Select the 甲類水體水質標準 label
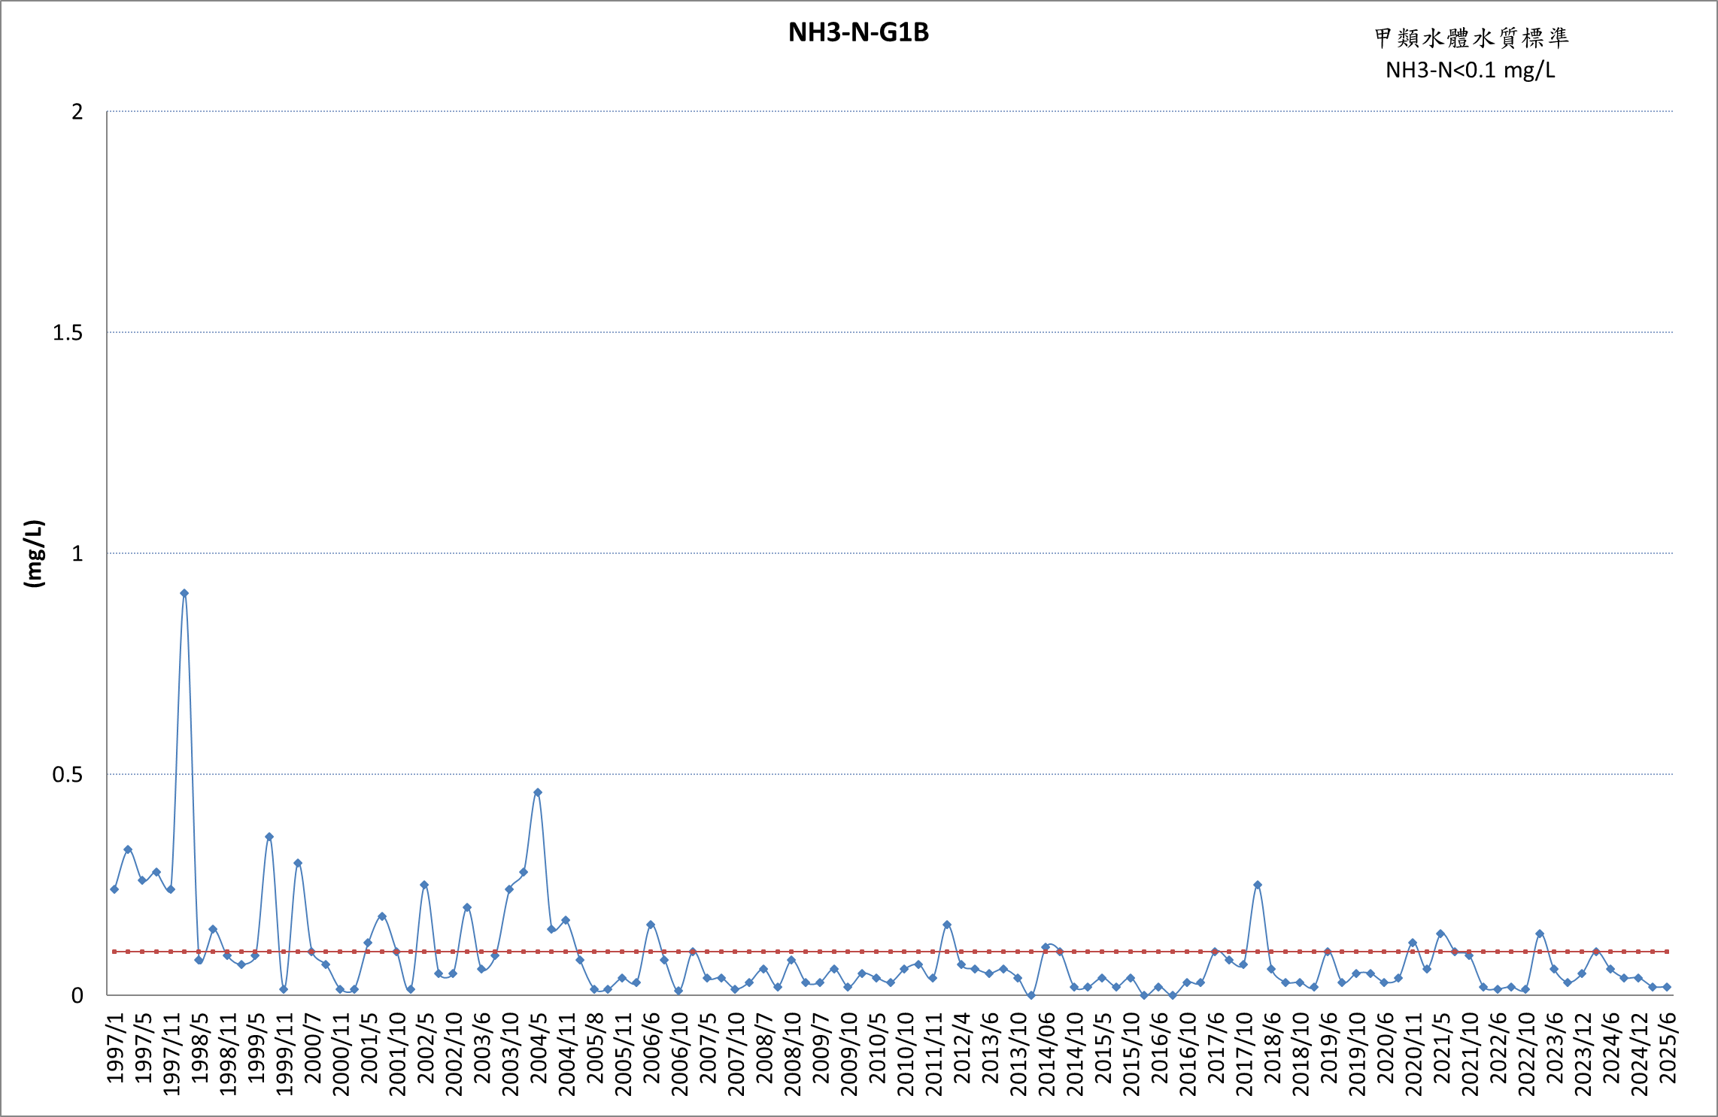Viewport: 1718px width, 1117px height. (1471, 38)
